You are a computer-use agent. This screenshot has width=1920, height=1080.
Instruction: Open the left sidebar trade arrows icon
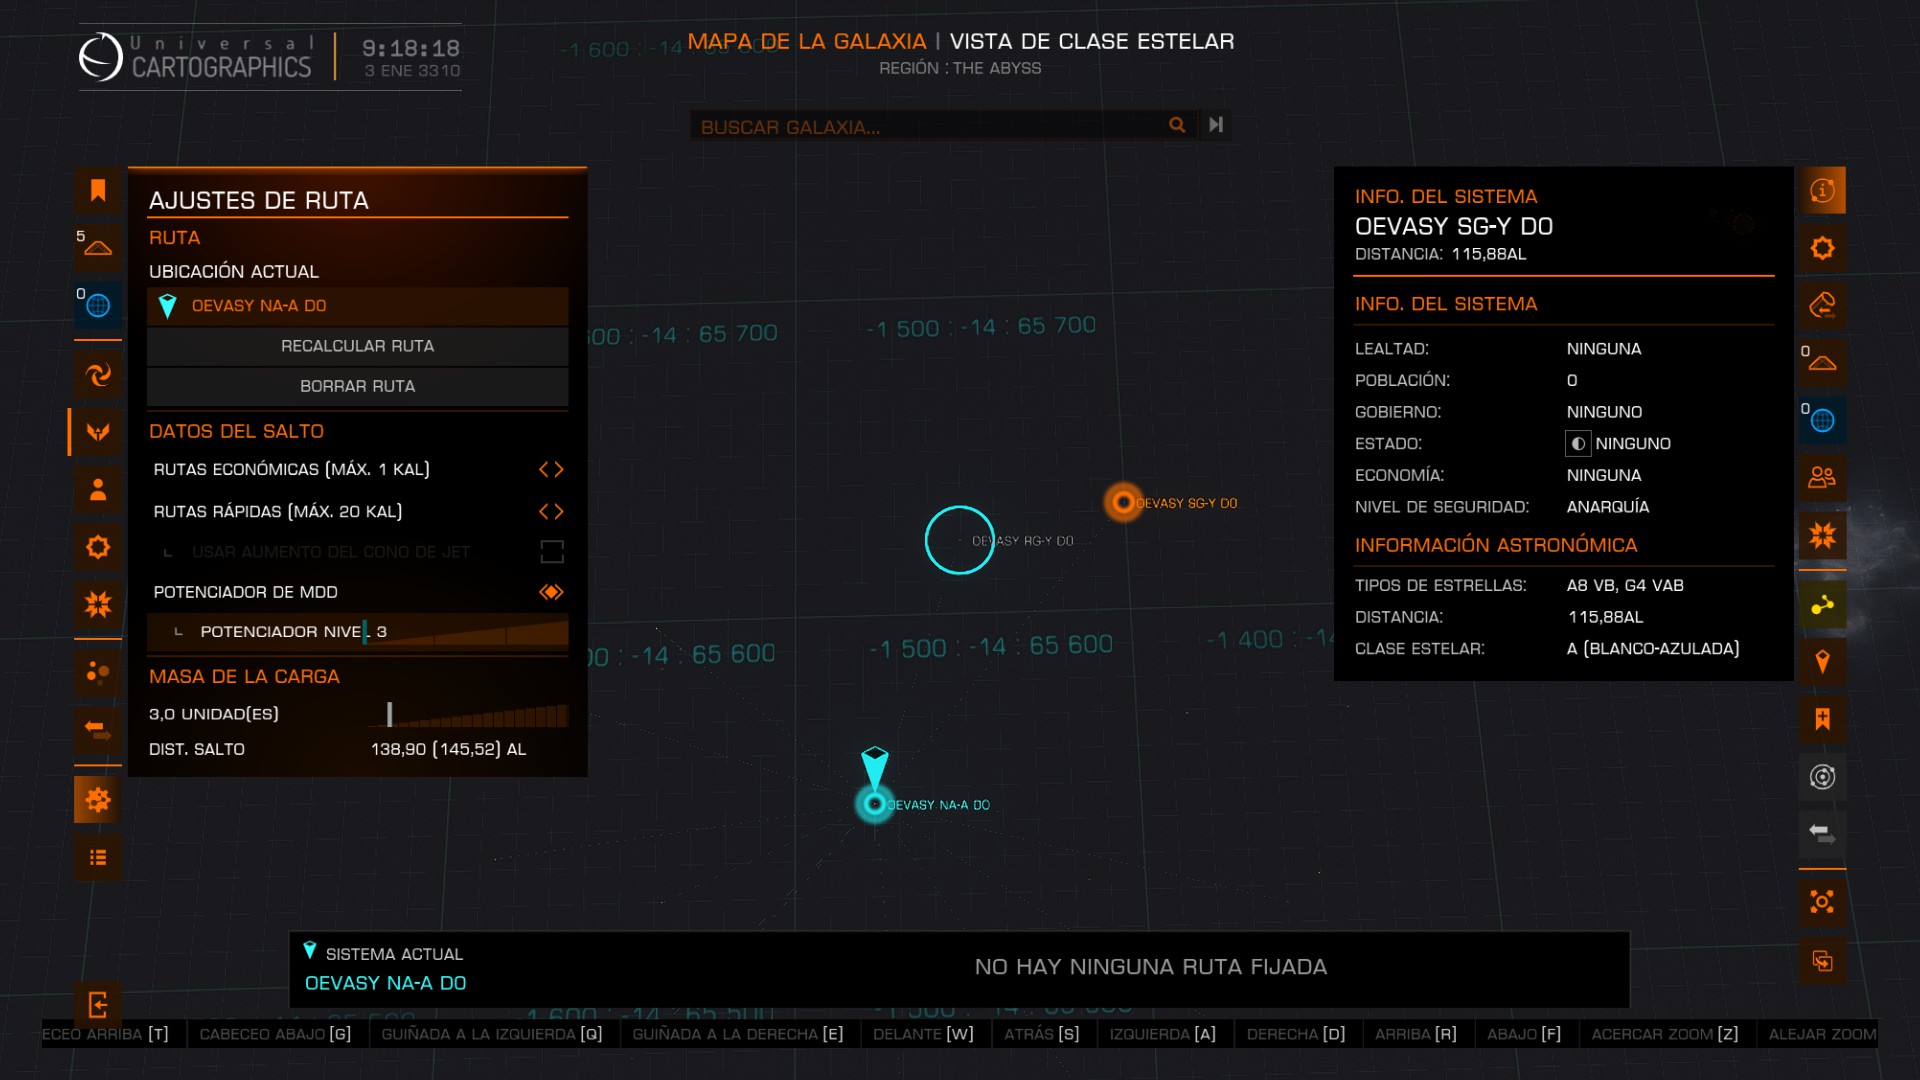click(x=98, y=730)
